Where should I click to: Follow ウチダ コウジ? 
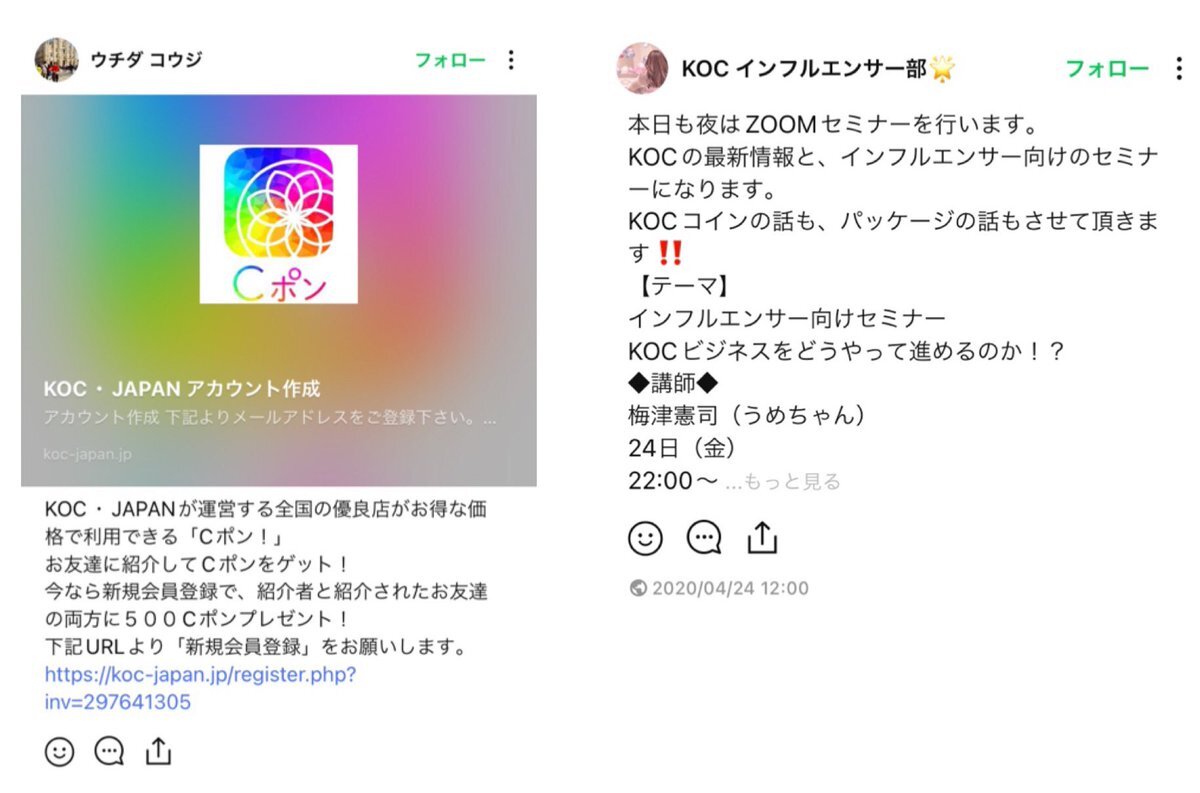point(450,60)
